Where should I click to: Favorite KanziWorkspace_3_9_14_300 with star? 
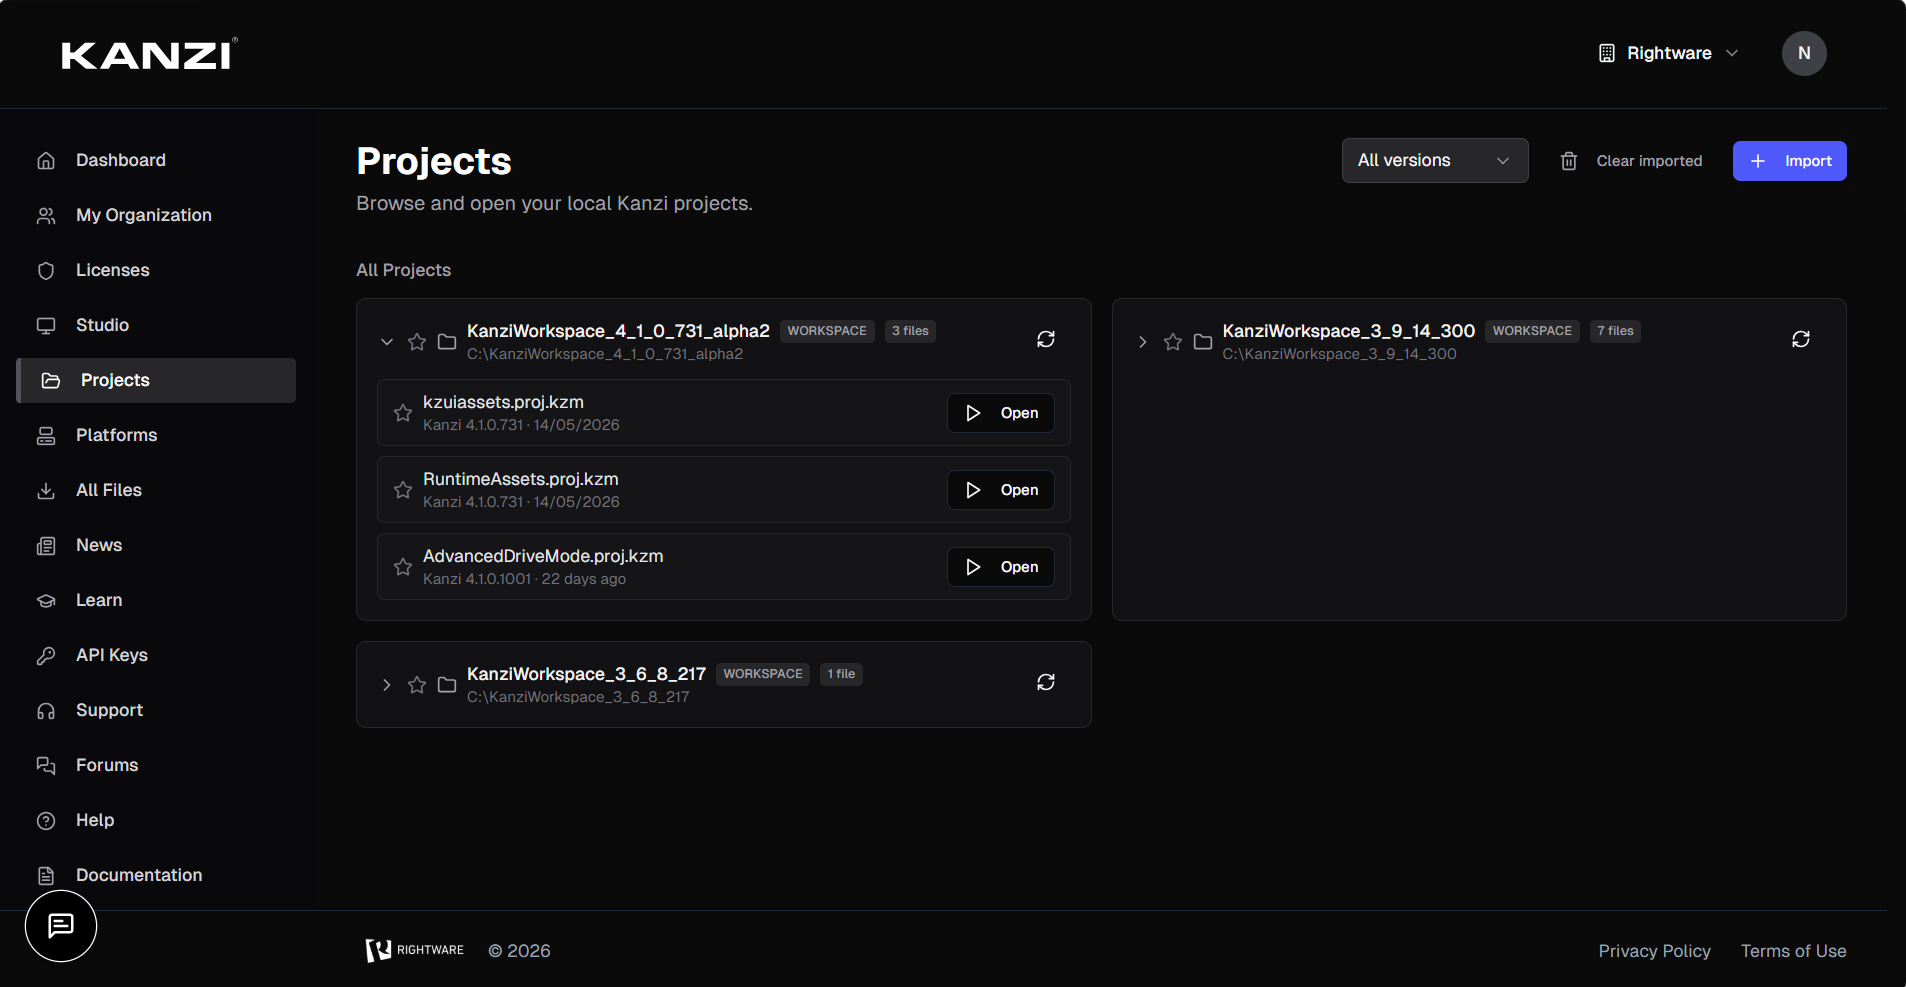1173,342
